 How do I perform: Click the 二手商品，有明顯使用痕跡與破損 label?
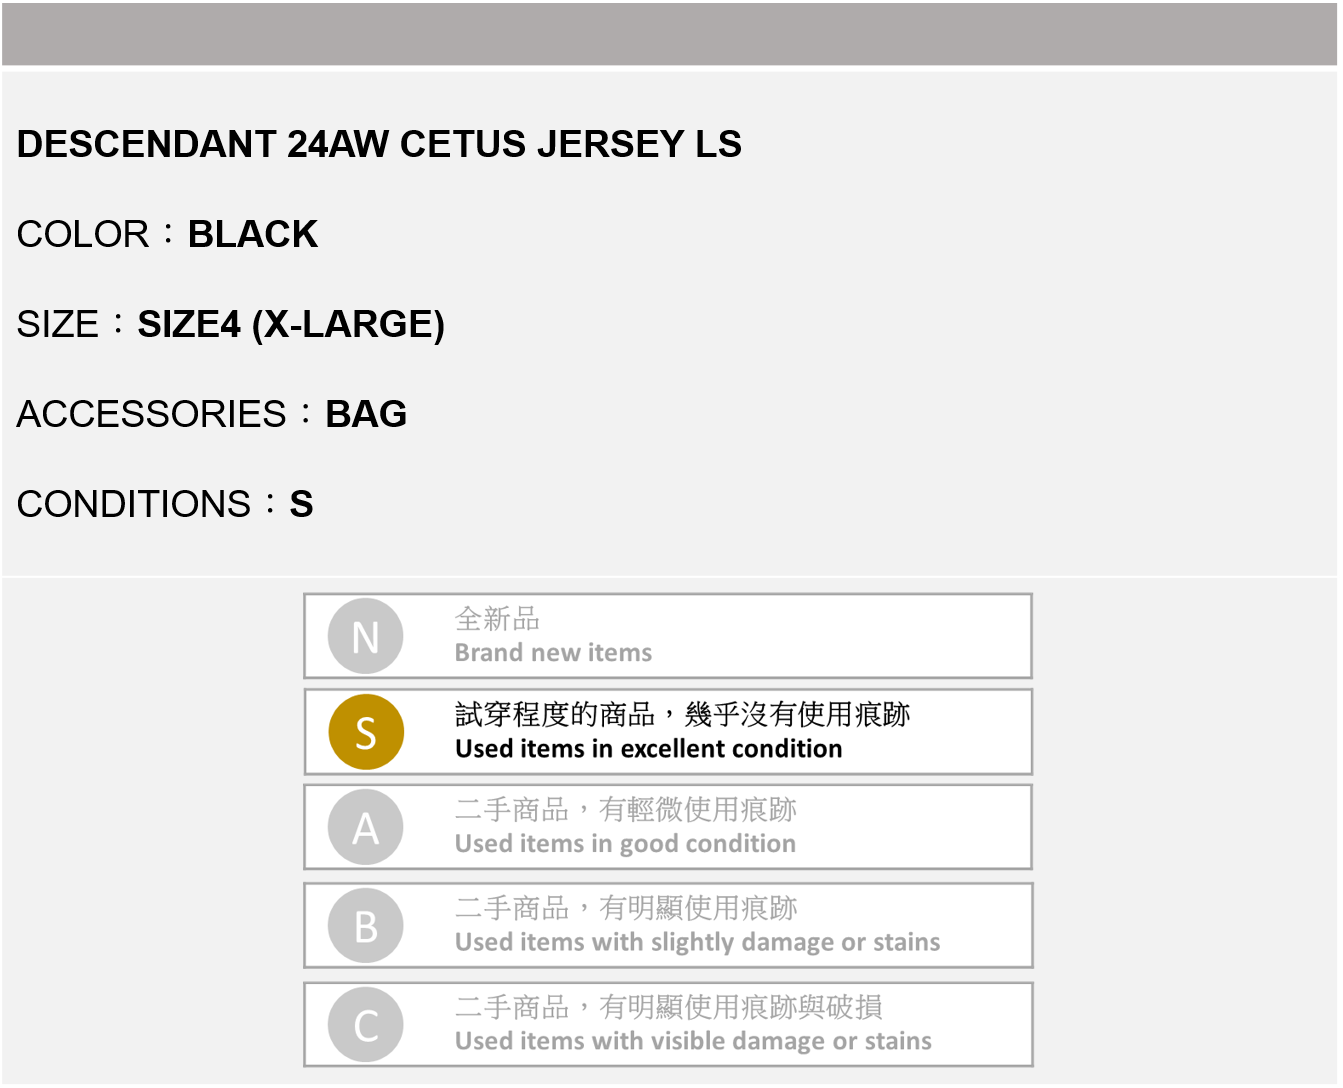[668, 1007]
